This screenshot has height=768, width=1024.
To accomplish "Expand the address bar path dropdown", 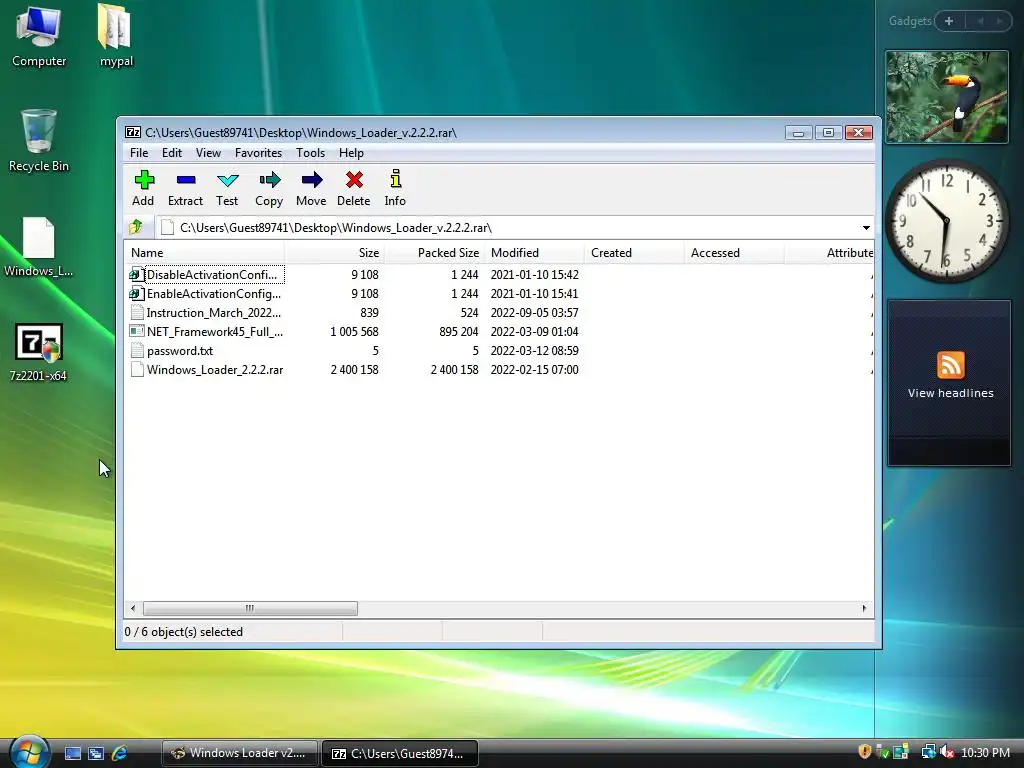I will coord(866,228).
